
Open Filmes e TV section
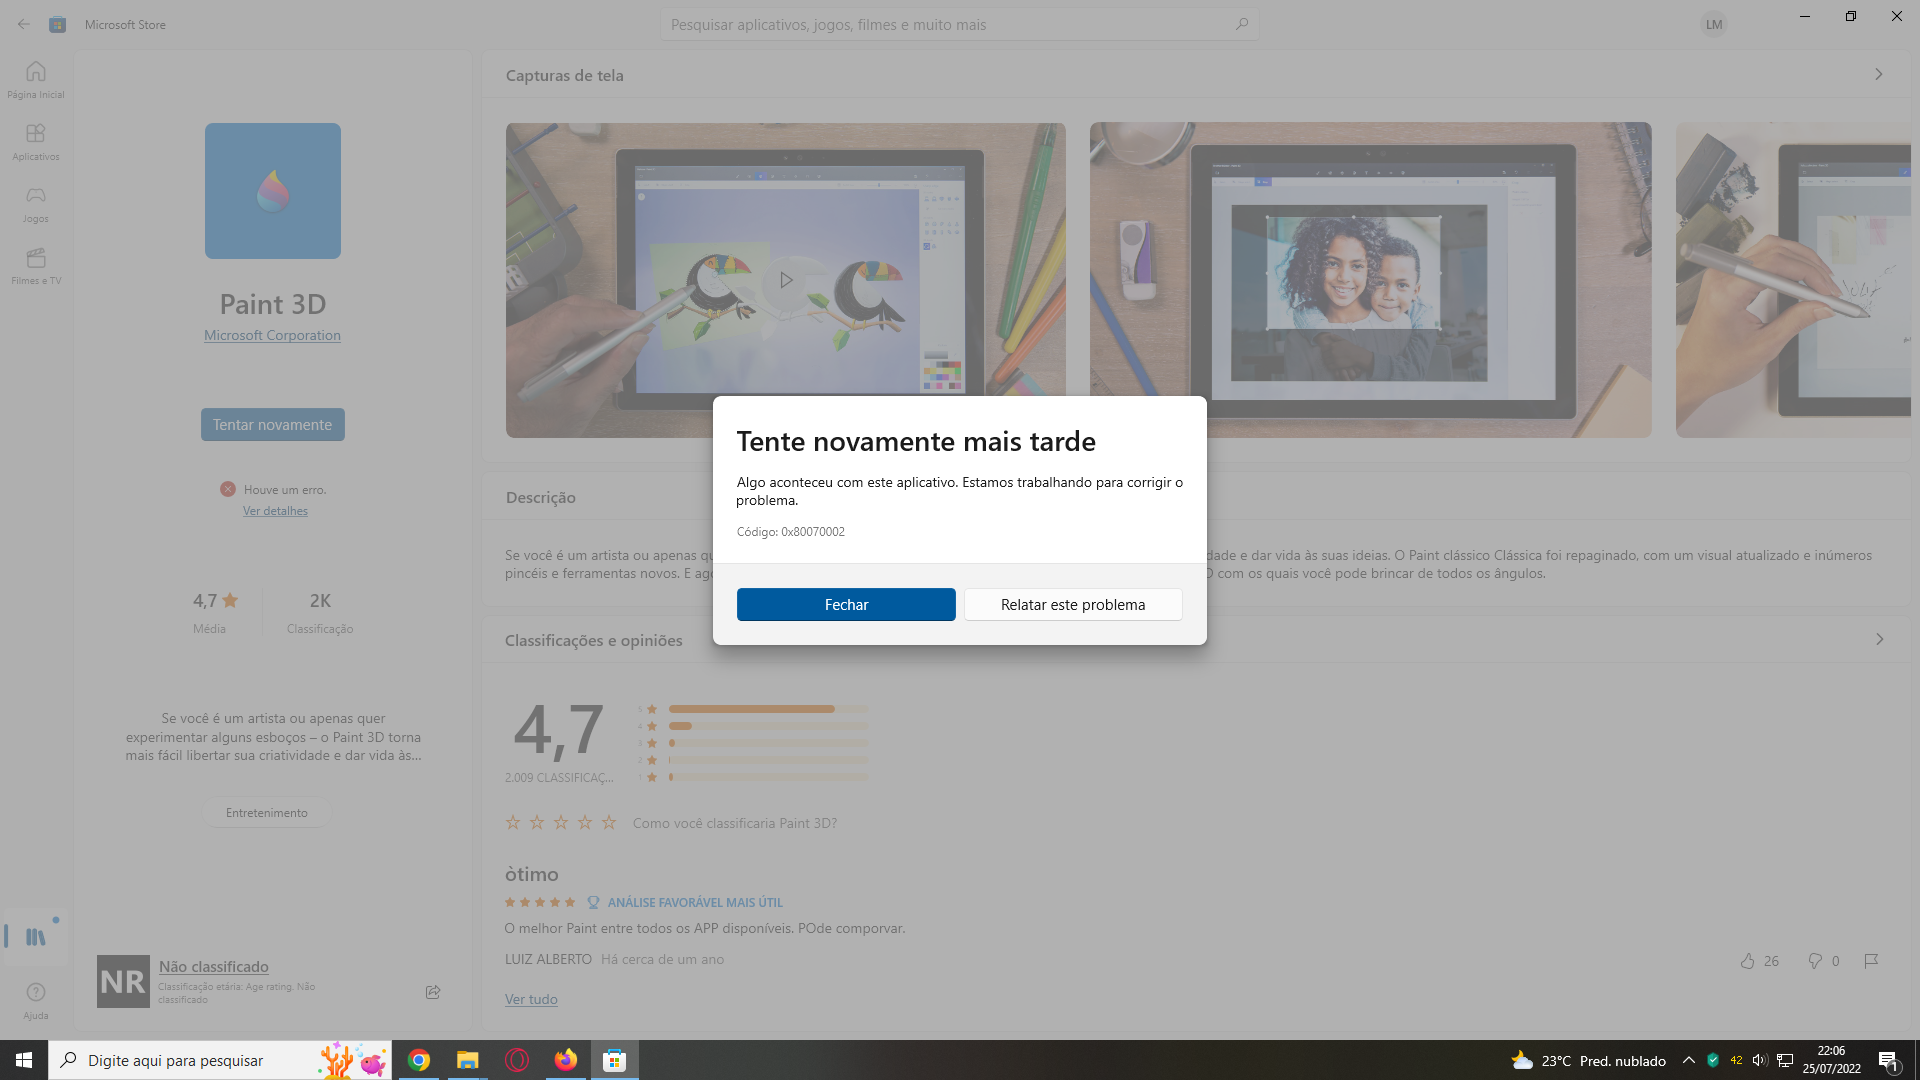(36, 266)
